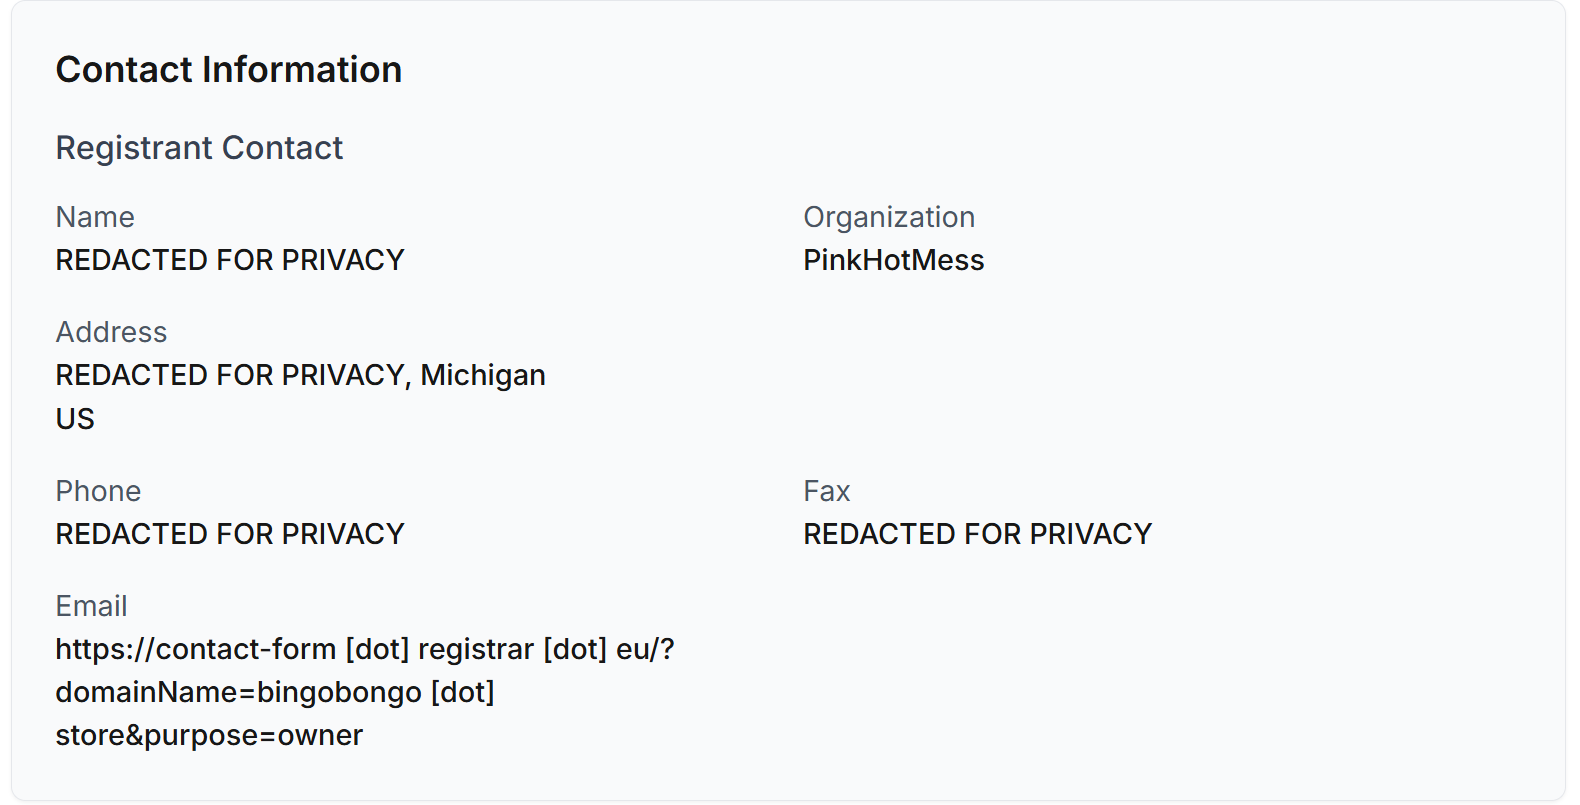Click the Phone field label
Viewport: 1580px width, 805px height.
98,491
